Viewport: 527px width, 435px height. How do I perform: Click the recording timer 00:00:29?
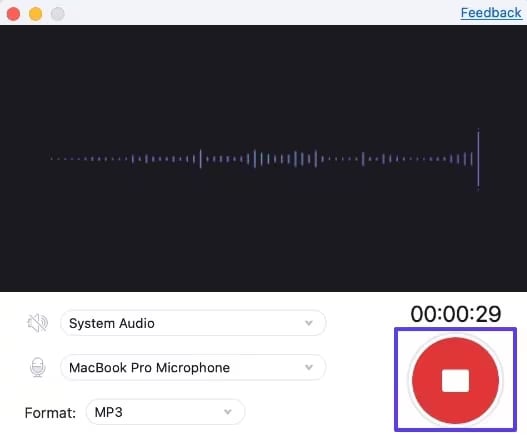coord(456,314)
